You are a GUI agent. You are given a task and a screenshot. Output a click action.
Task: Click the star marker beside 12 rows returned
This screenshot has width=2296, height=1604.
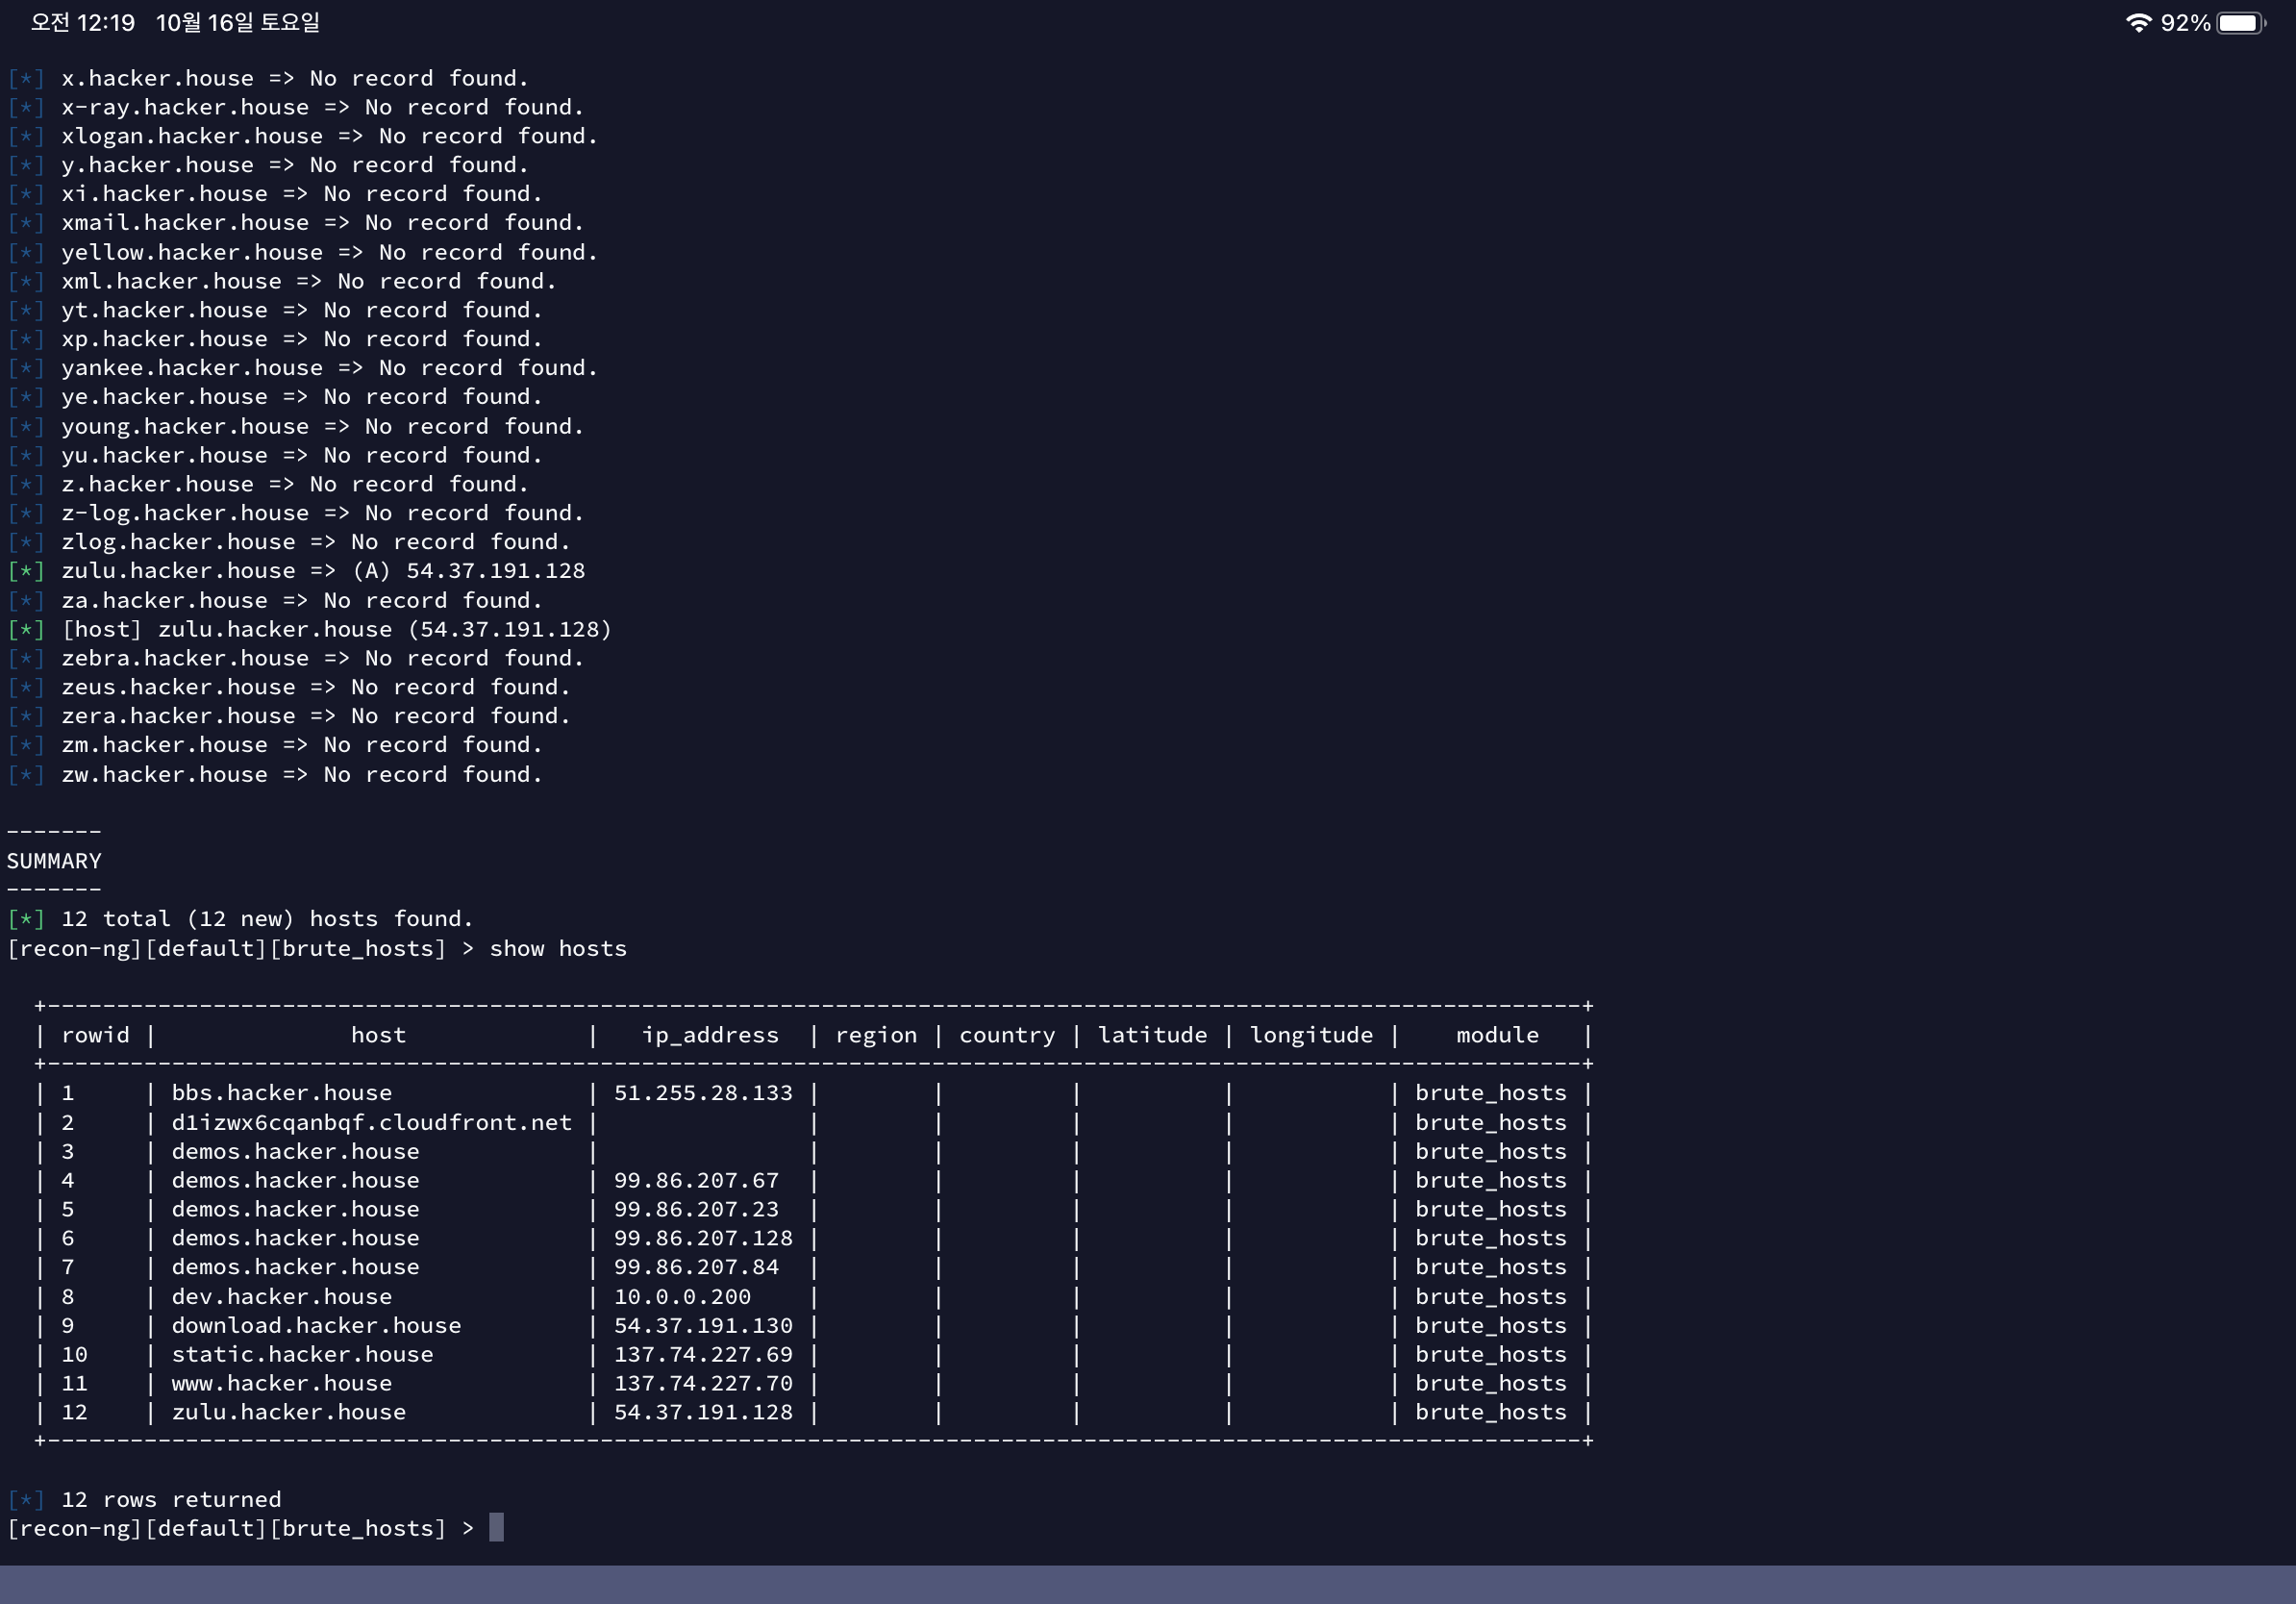[x=26, y=1499]
